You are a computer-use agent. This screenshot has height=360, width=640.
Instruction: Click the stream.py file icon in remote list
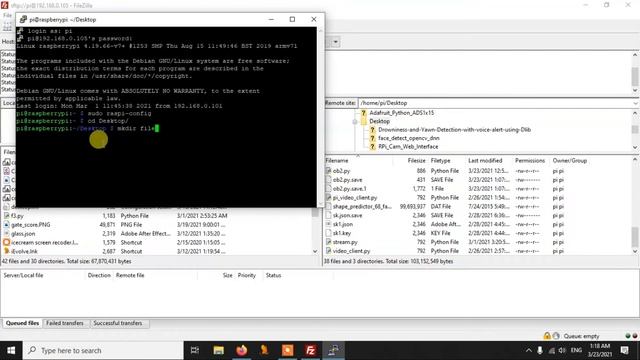coord(329,242)
